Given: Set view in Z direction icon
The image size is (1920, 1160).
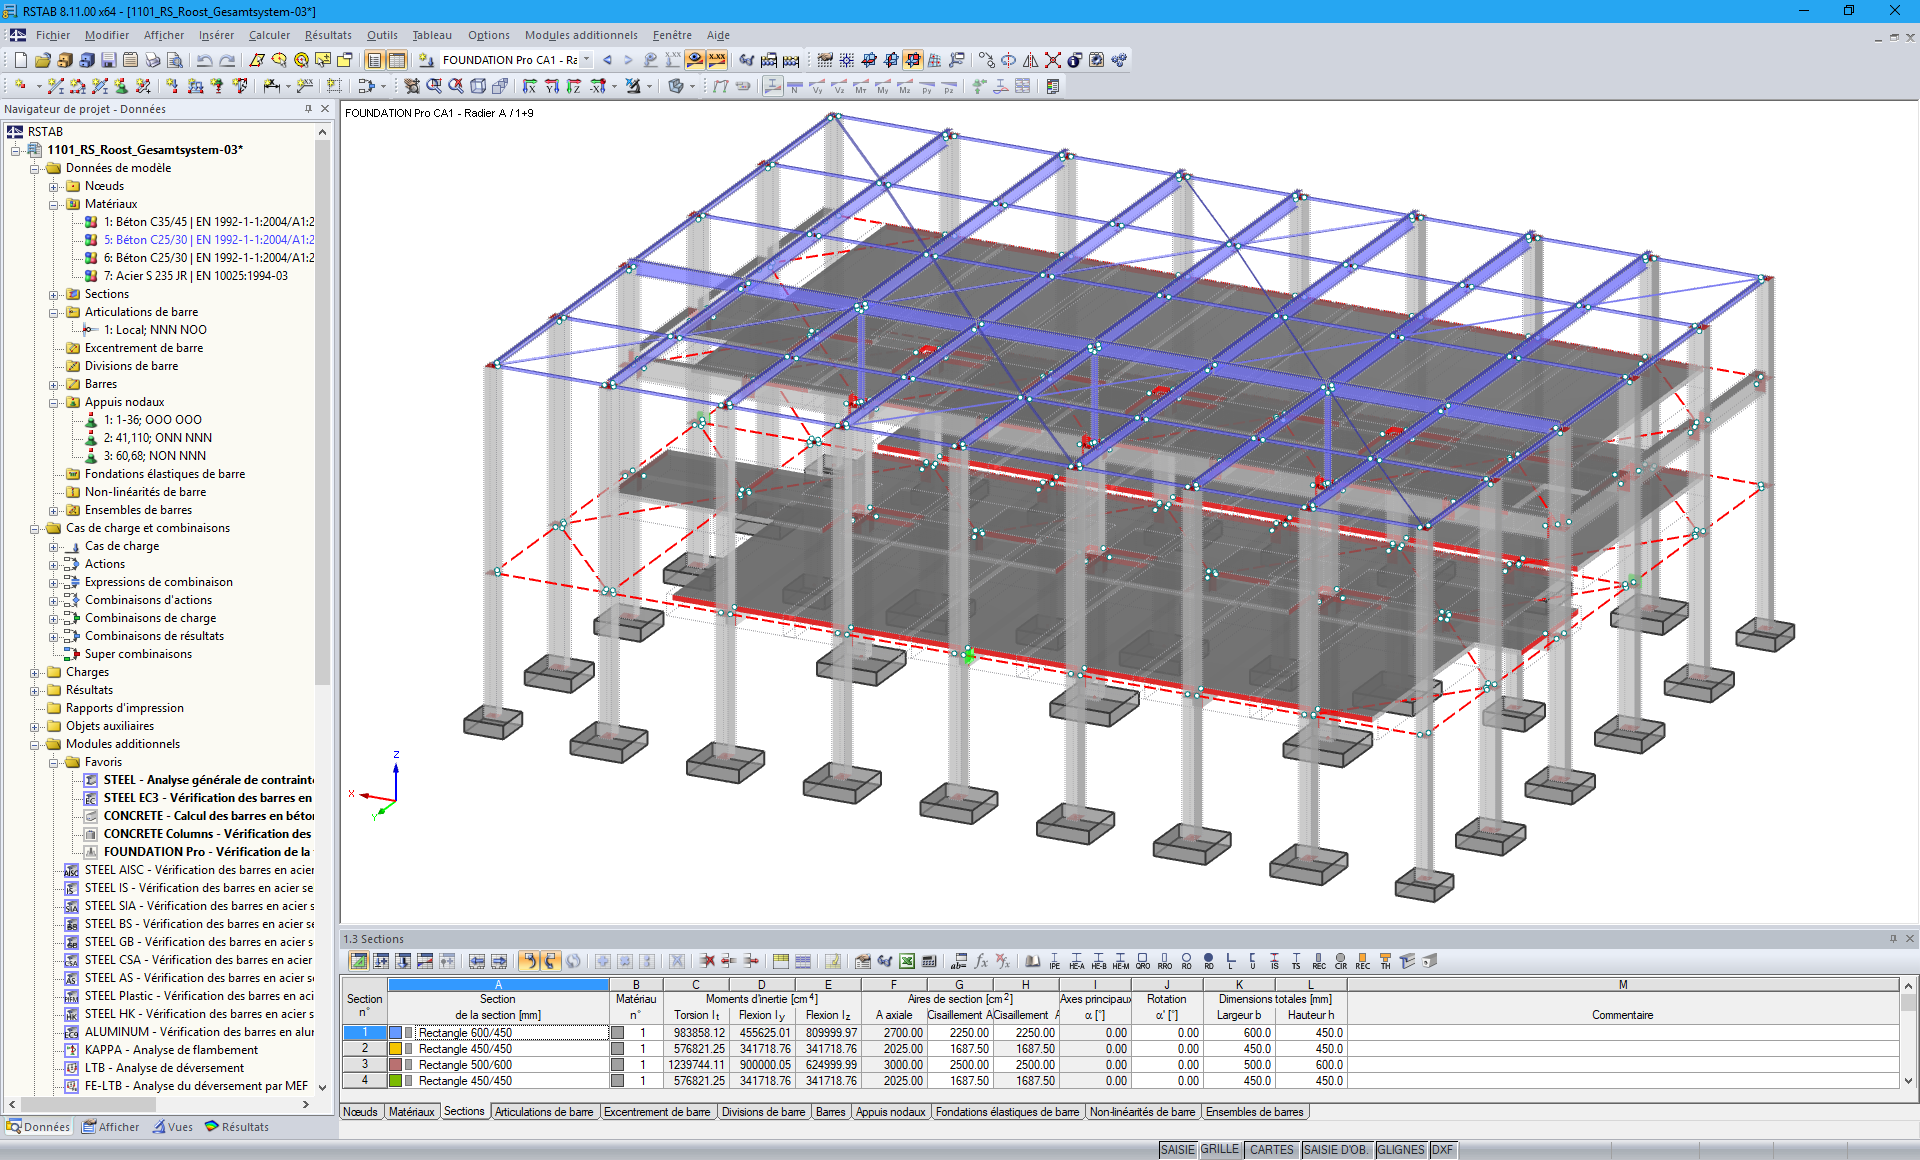Looking at the screenshot, I should (574, 86).
